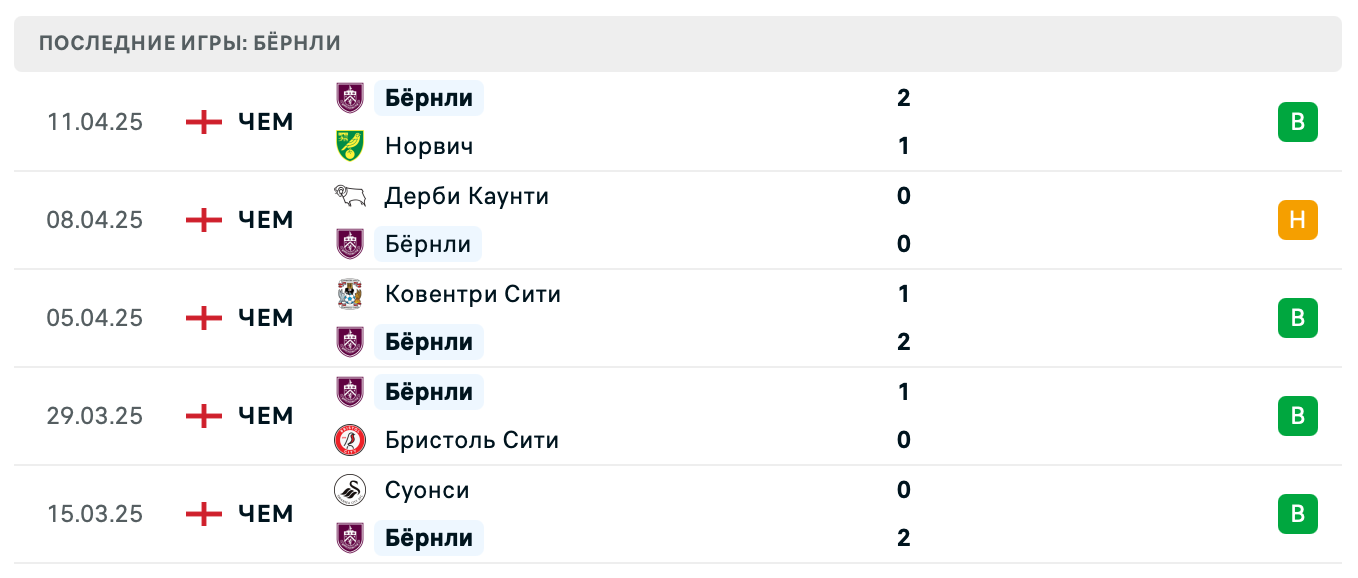The height and width of the screenshot is (578, 1358).
Task: Open the Coventry City team link
Action: coord(473,294)
